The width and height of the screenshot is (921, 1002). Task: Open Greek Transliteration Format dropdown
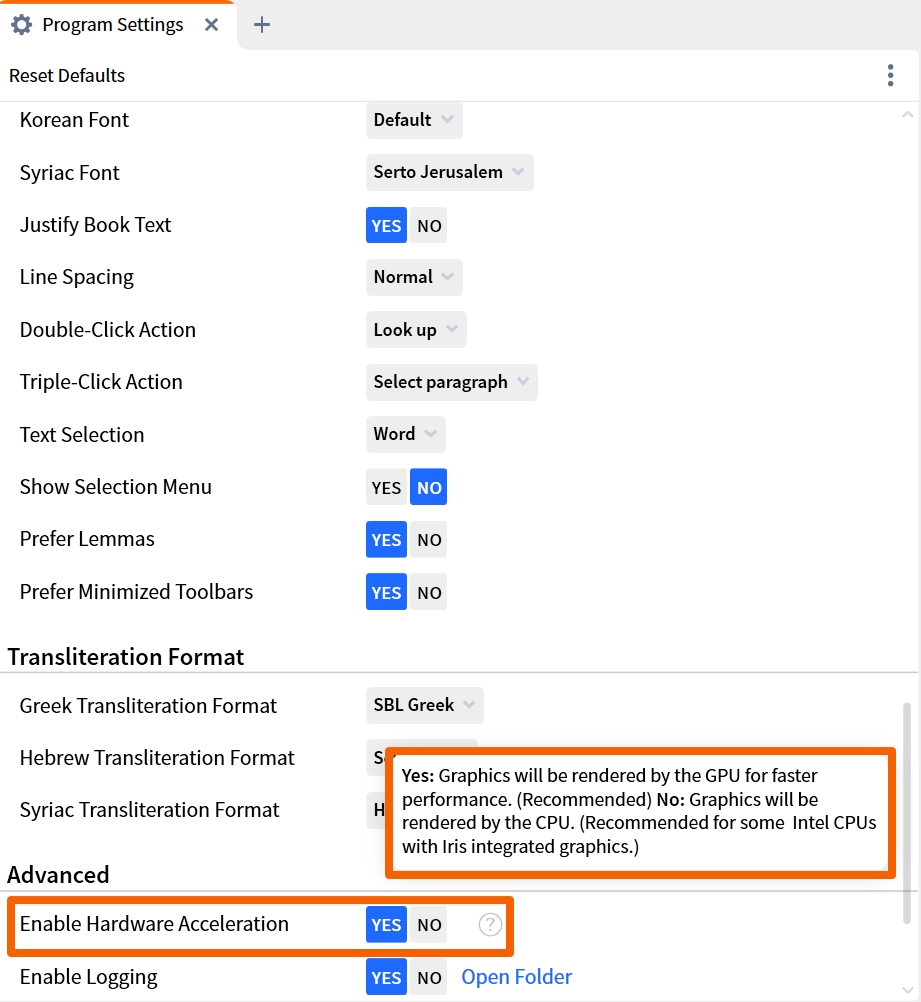[424, 705]
